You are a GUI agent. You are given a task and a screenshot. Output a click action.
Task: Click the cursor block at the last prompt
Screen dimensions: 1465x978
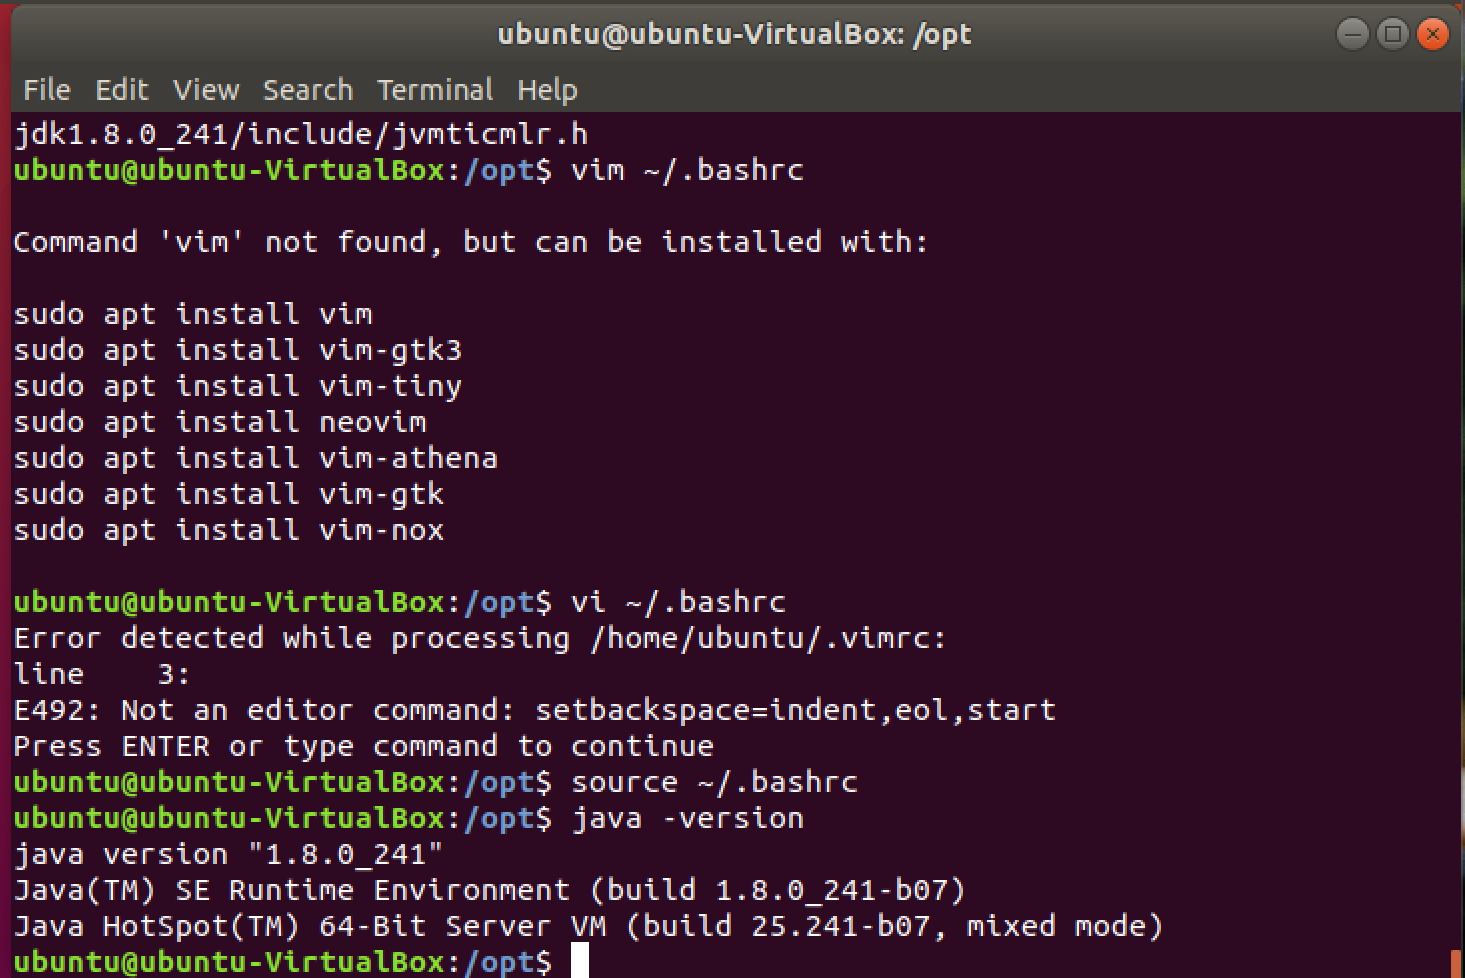tap(580, 961)
